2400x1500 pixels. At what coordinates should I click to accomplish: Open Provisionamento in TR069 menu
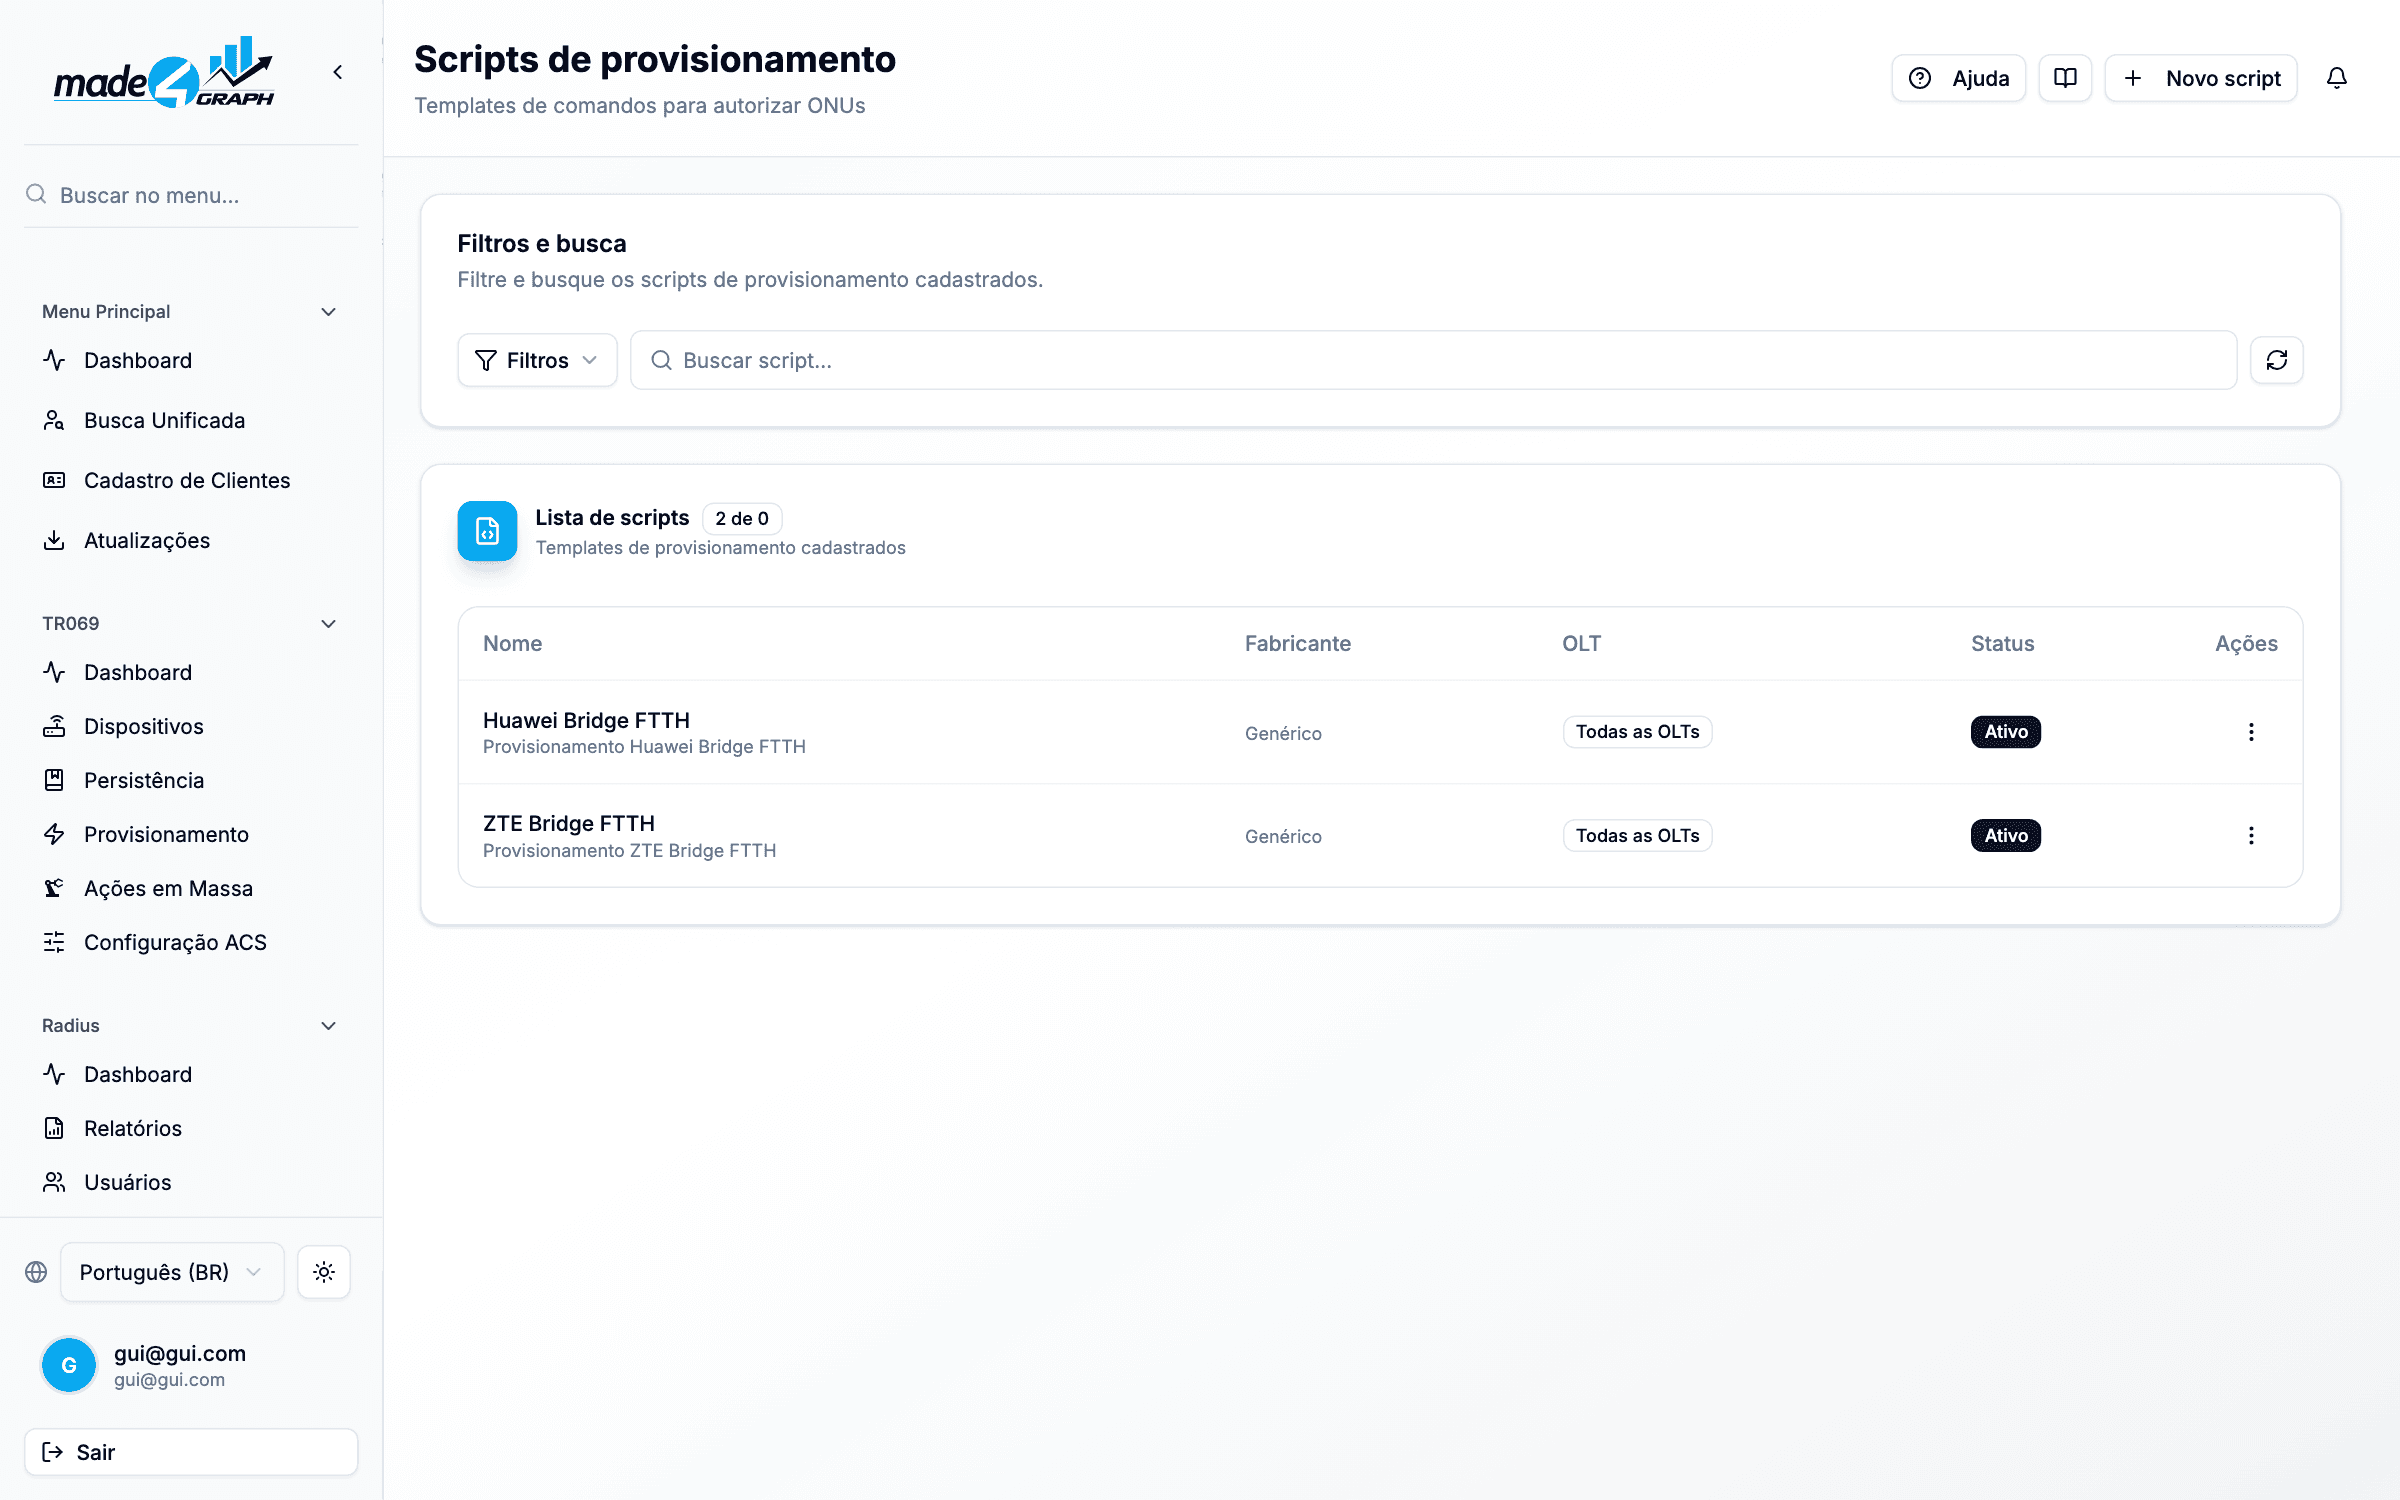click(x=190, y=834)
